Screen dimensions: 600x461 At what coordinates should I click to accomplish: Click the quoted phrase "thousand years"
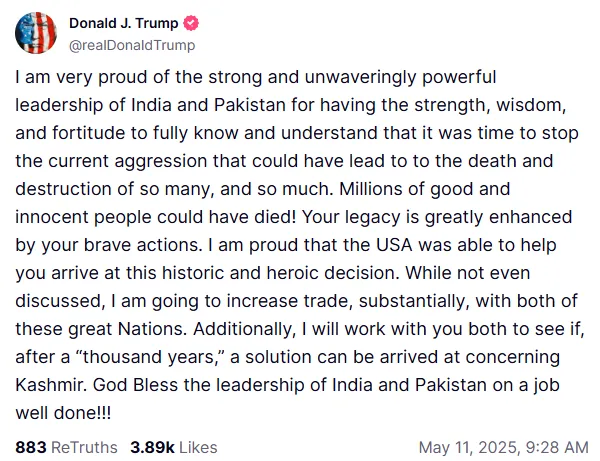[150, 357]
